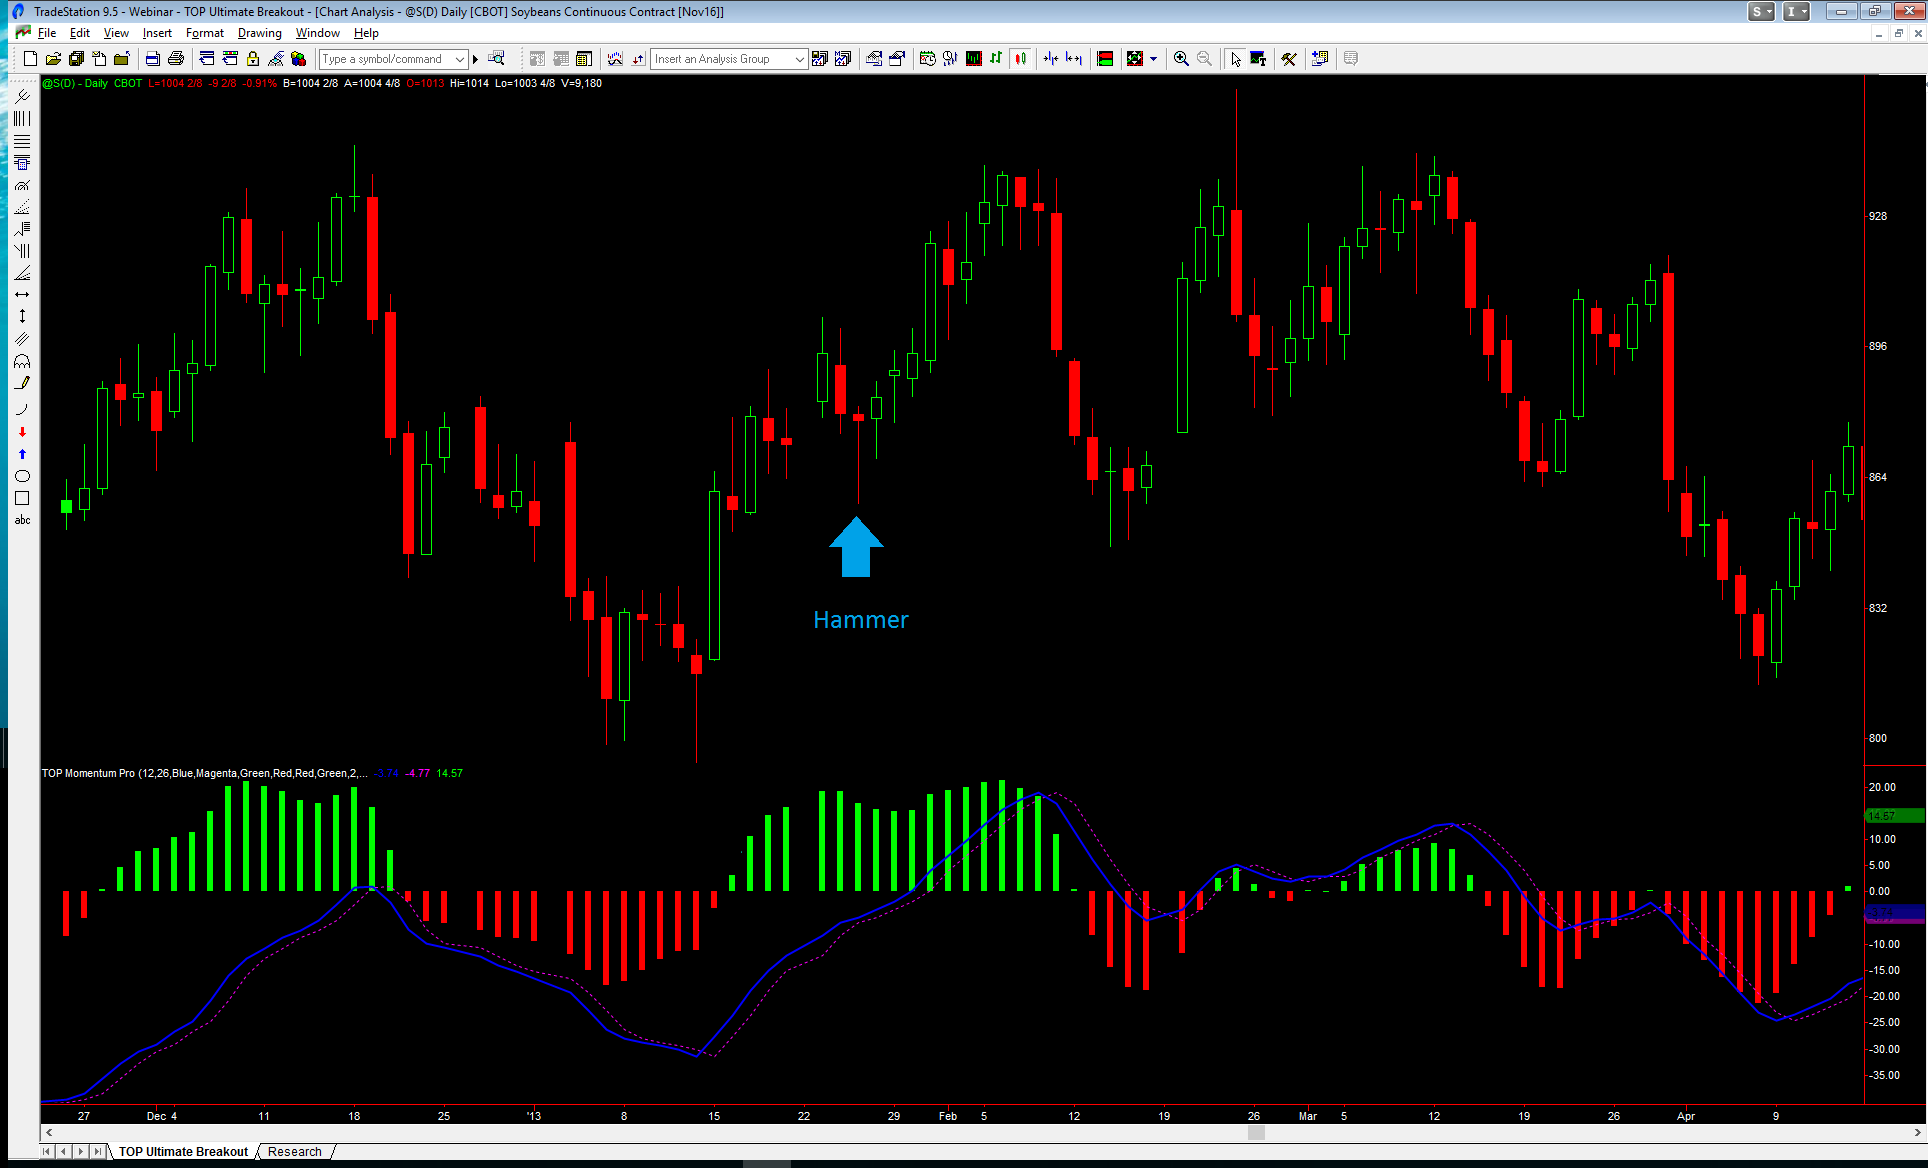The height and width of the screenshot is (1168, 1928).
Task: Choose the red down arrow drawing tool
Action: click(22, 432)
